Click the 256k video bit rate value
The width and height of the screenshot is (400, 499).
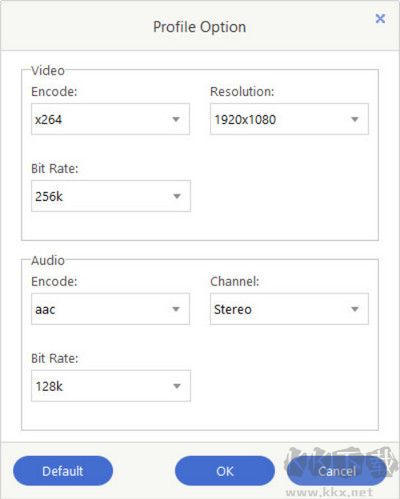click(x=49, y=196)
